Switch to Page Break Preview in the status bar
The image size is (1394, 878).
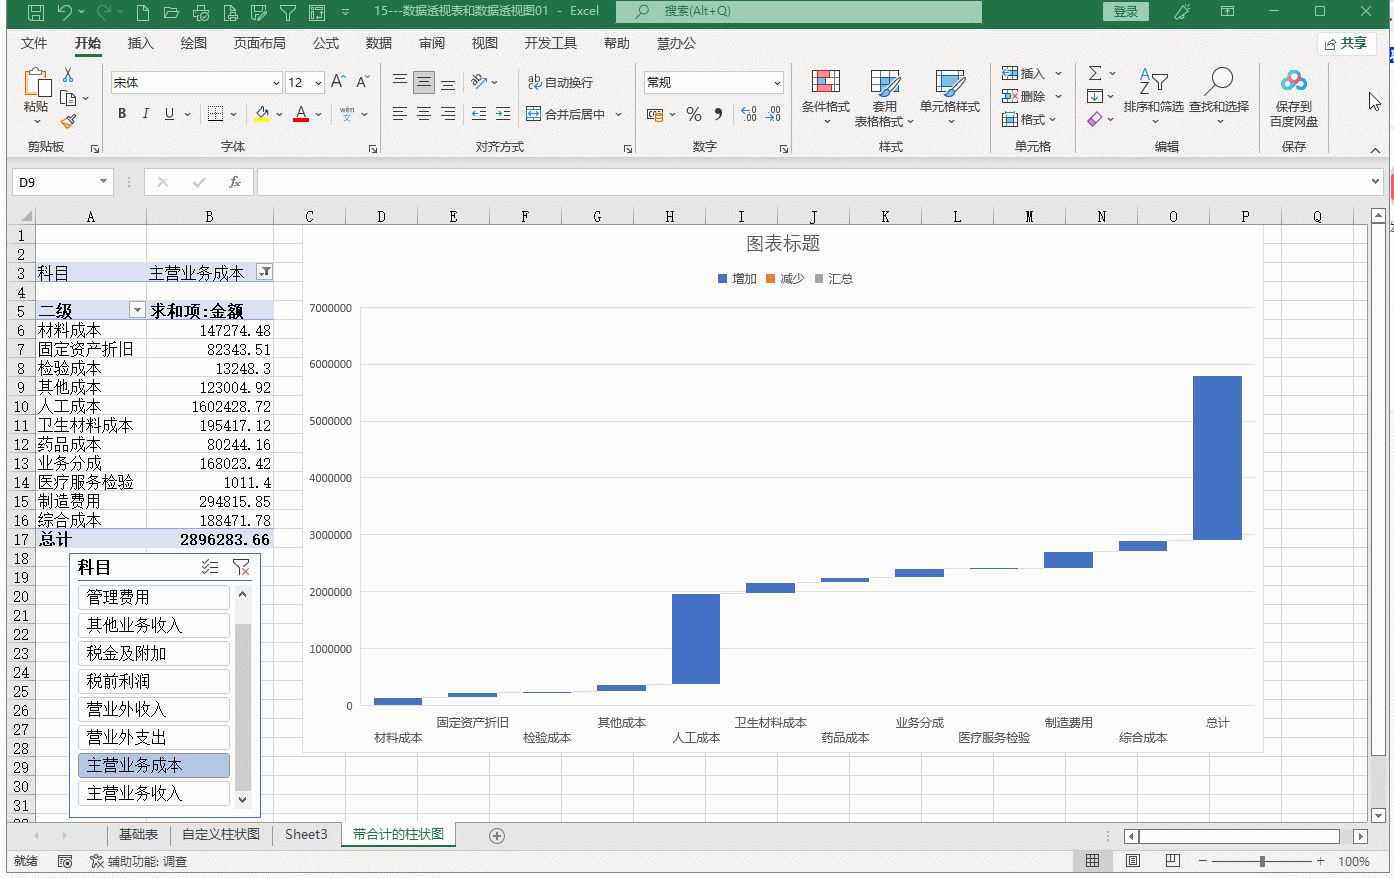(1173, 861)
